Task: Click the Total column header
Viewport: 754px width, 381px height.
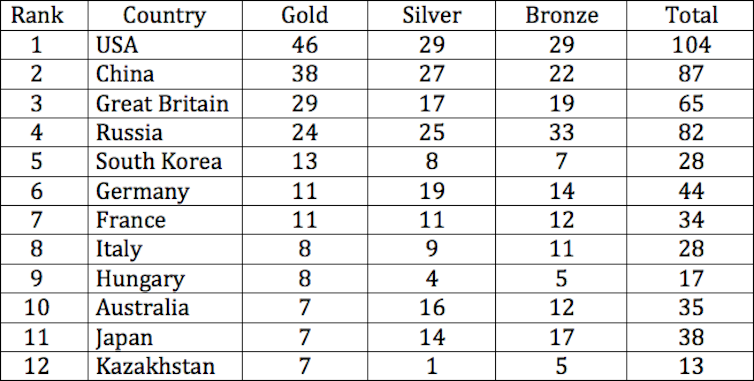Action: point(691,15)
